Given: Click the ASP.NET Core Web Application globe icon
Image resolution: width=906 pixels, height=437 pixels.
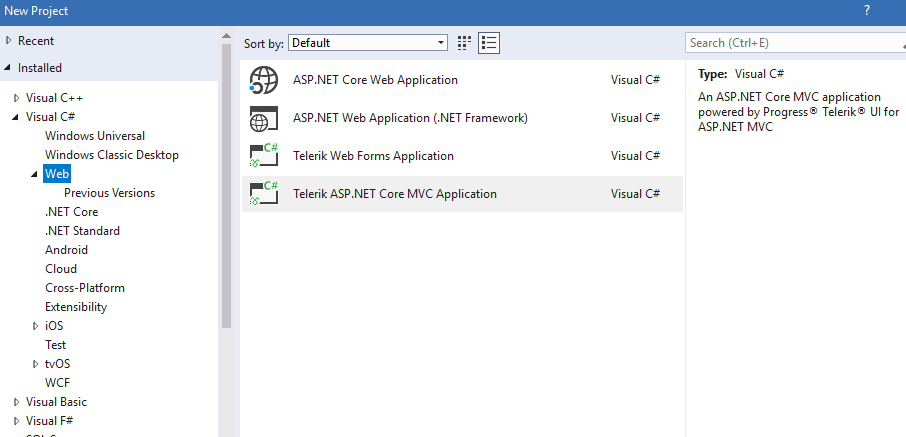Looking at the screenshot, I should click(x=264, y=80).
